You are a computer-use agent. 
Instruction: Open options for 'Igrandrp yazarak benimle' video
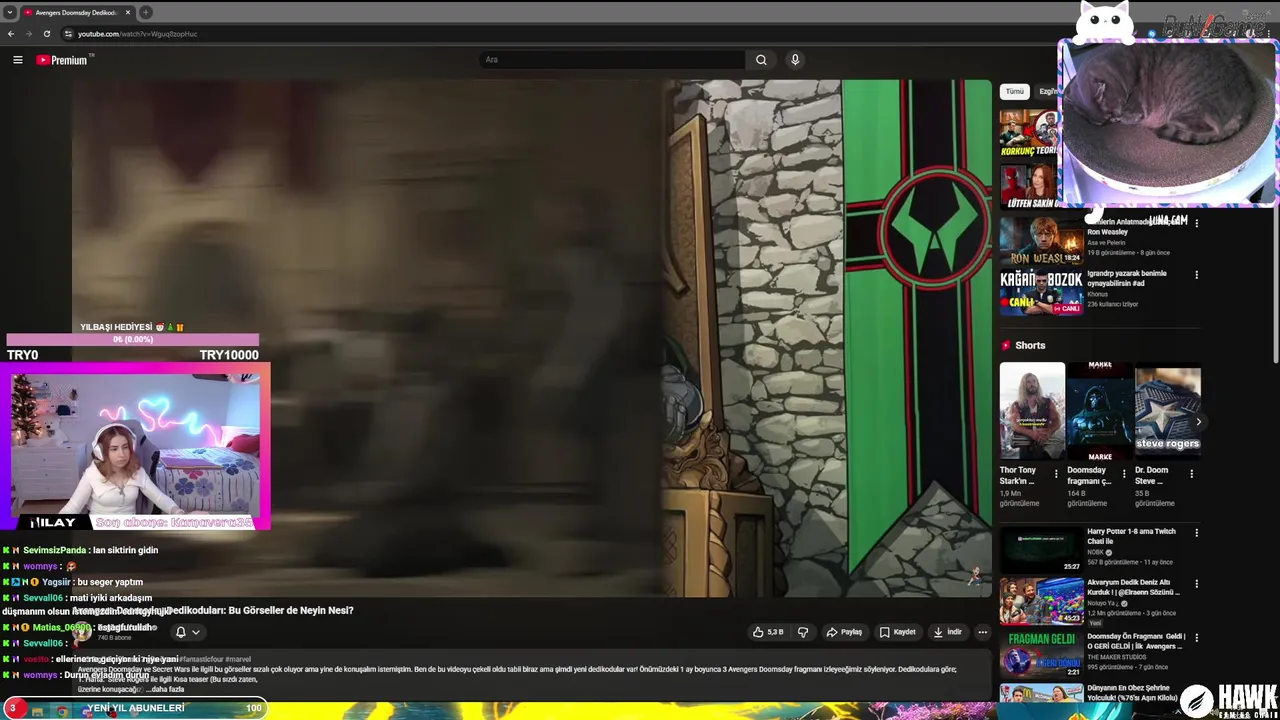[1196, 275]
